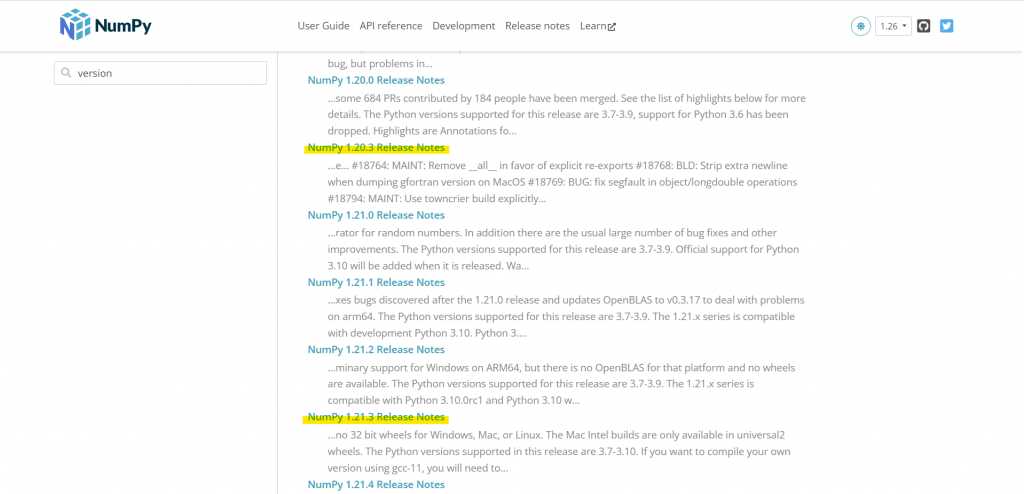Open NumPy 1.21.0 Release Notes result
The width and height of the screenshot is (1024, 494).
[376, 215]
